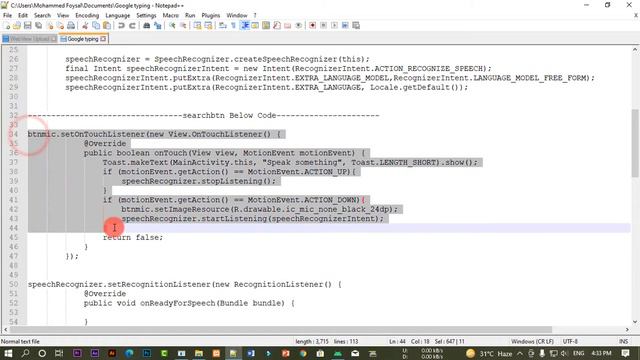Stop macro recording toolbar button
640x360 pixels.
point(323,25)
